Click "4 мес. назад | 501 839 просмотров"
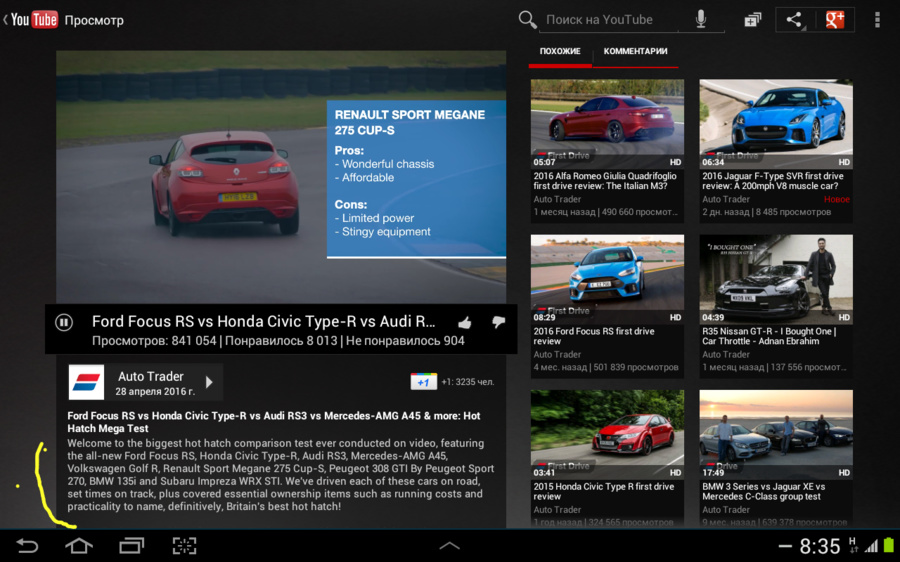This screenshot has height=562, width=900. tap(606, 367)
